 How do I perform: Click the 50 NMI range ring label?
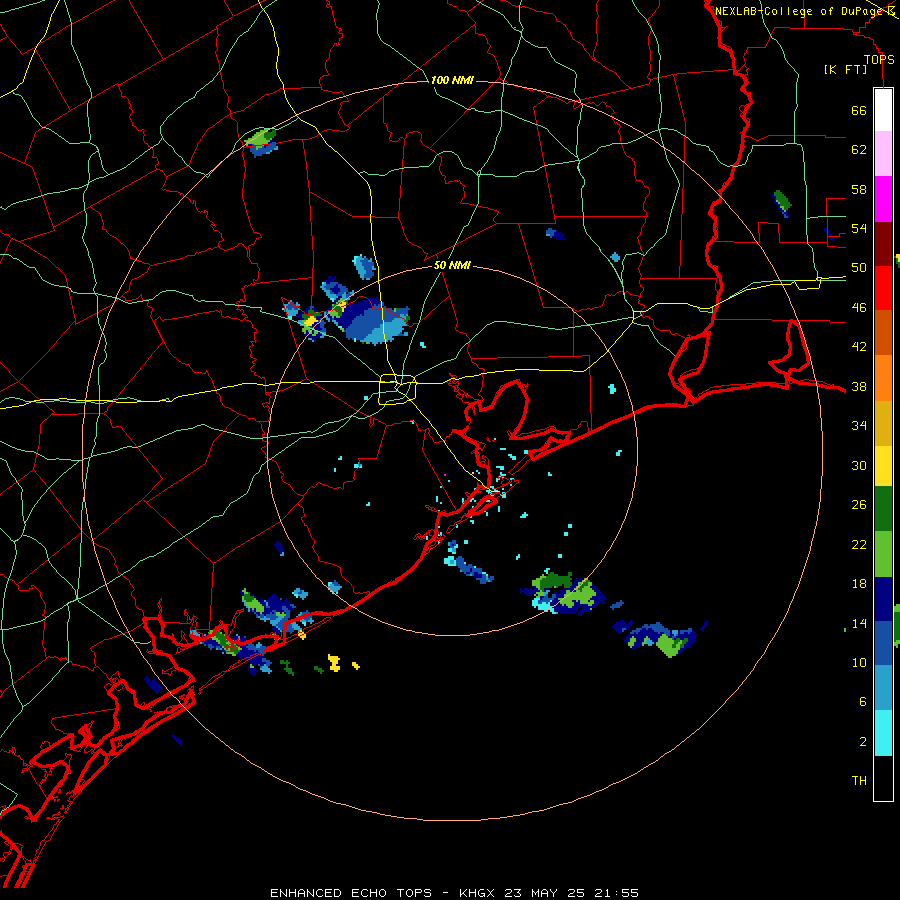point(452,265)
